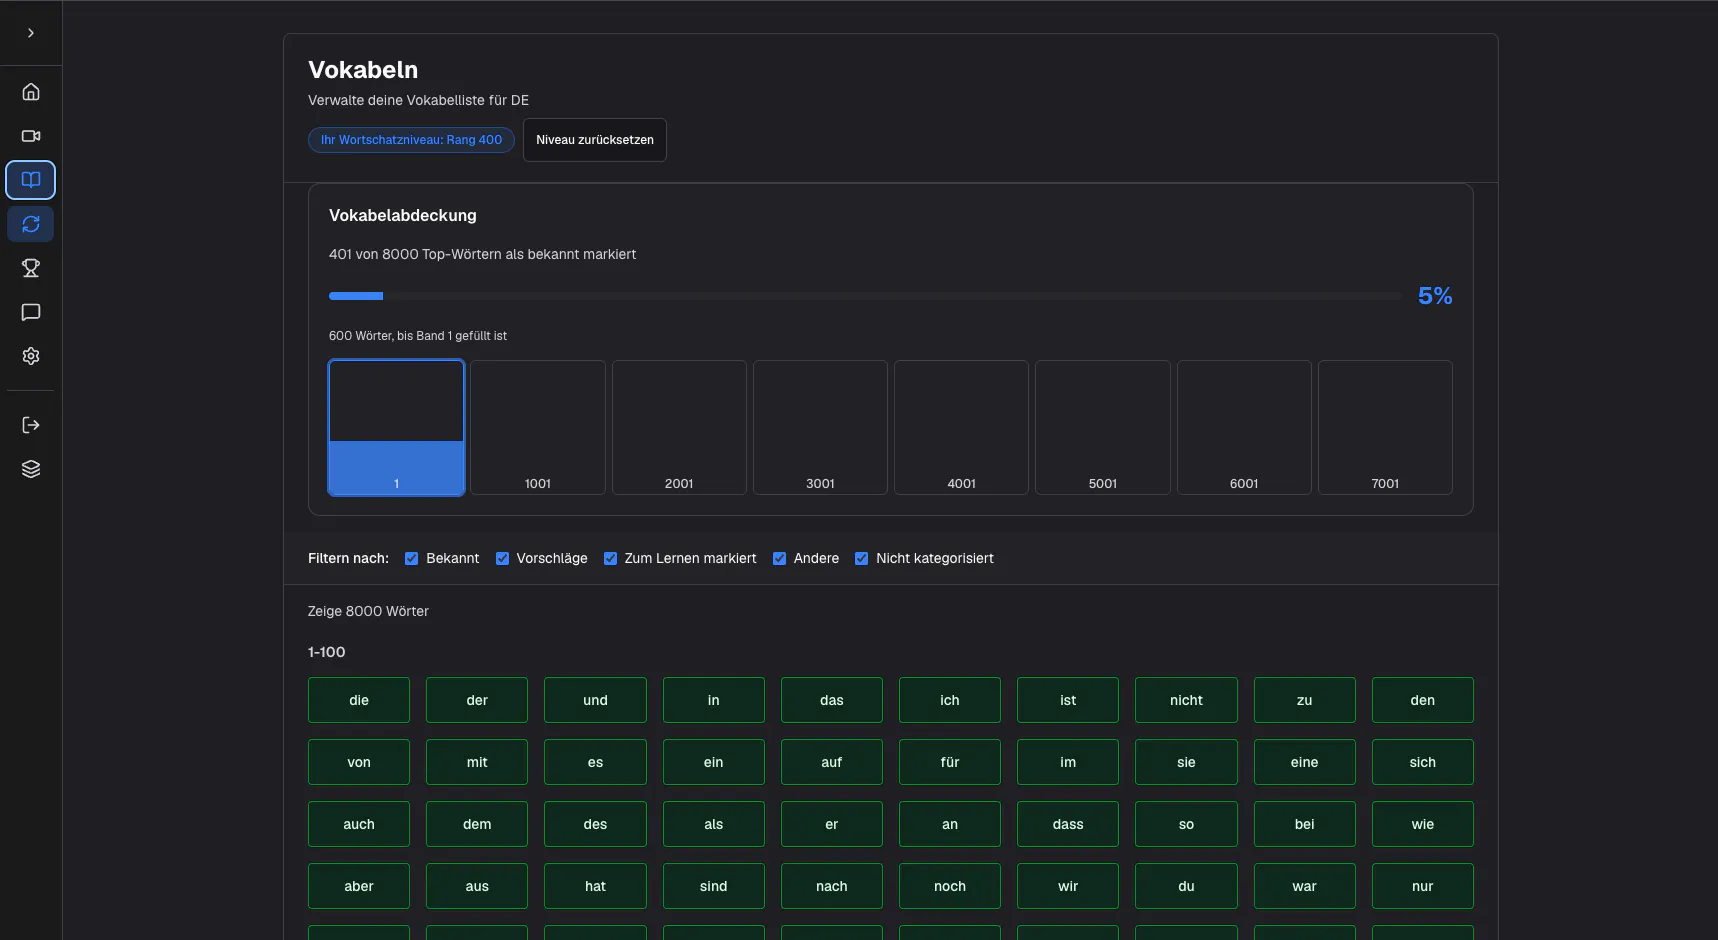The width and height of the screenshot is (1718, 940).
Task: Uncheck the Bekannt filter checkbox
Action: [x=411, y=559]
